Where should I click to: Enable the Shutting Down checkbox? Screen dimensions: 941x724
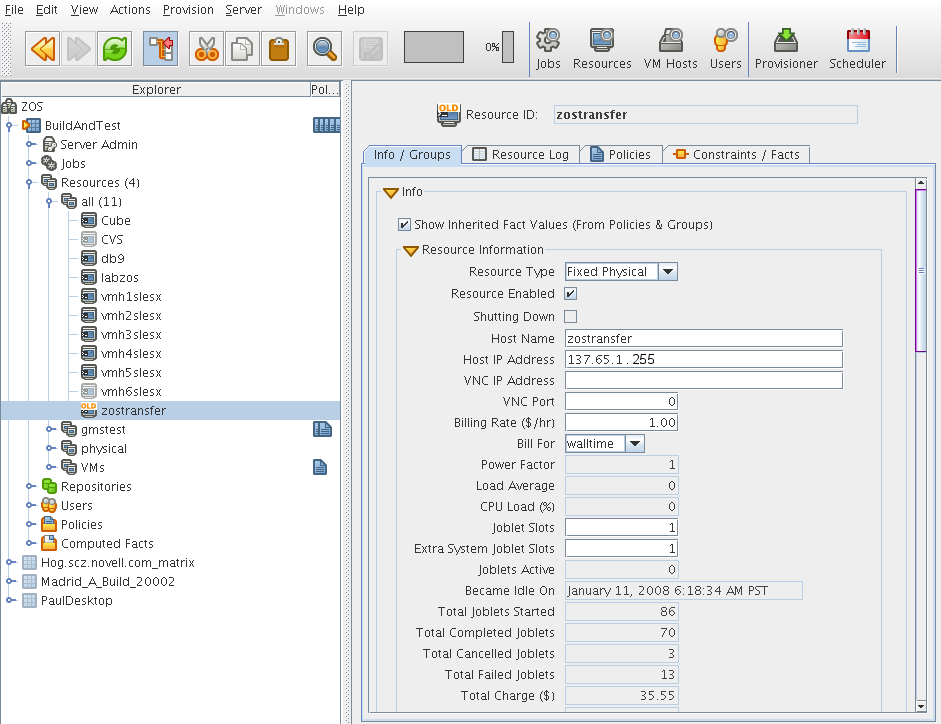(571, 317)
